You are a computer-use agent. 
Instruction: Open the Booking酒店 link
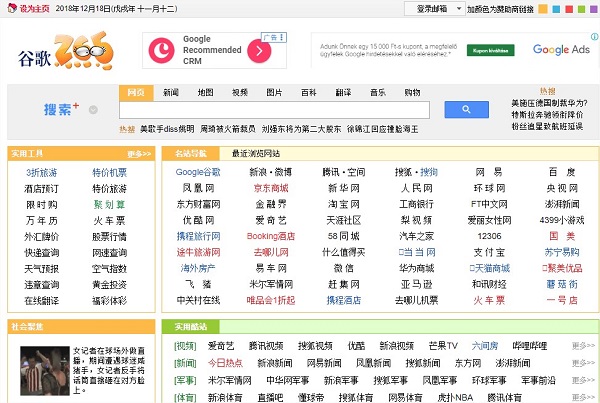tap(271, 236)
